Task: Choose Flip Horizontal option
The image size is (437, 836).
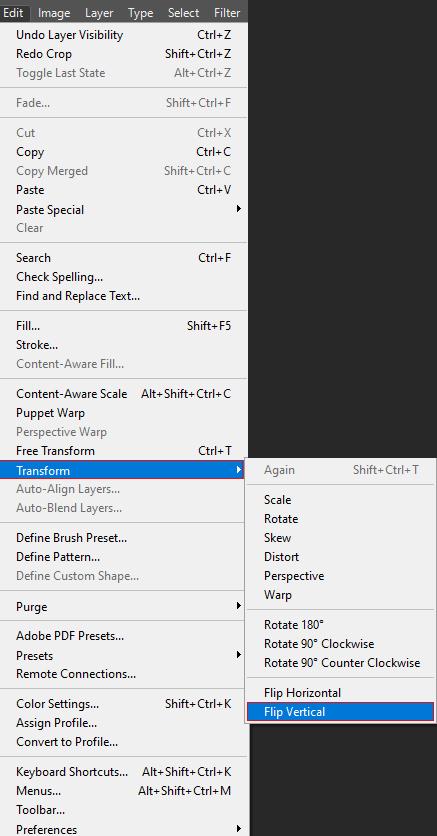Action: 339,693
